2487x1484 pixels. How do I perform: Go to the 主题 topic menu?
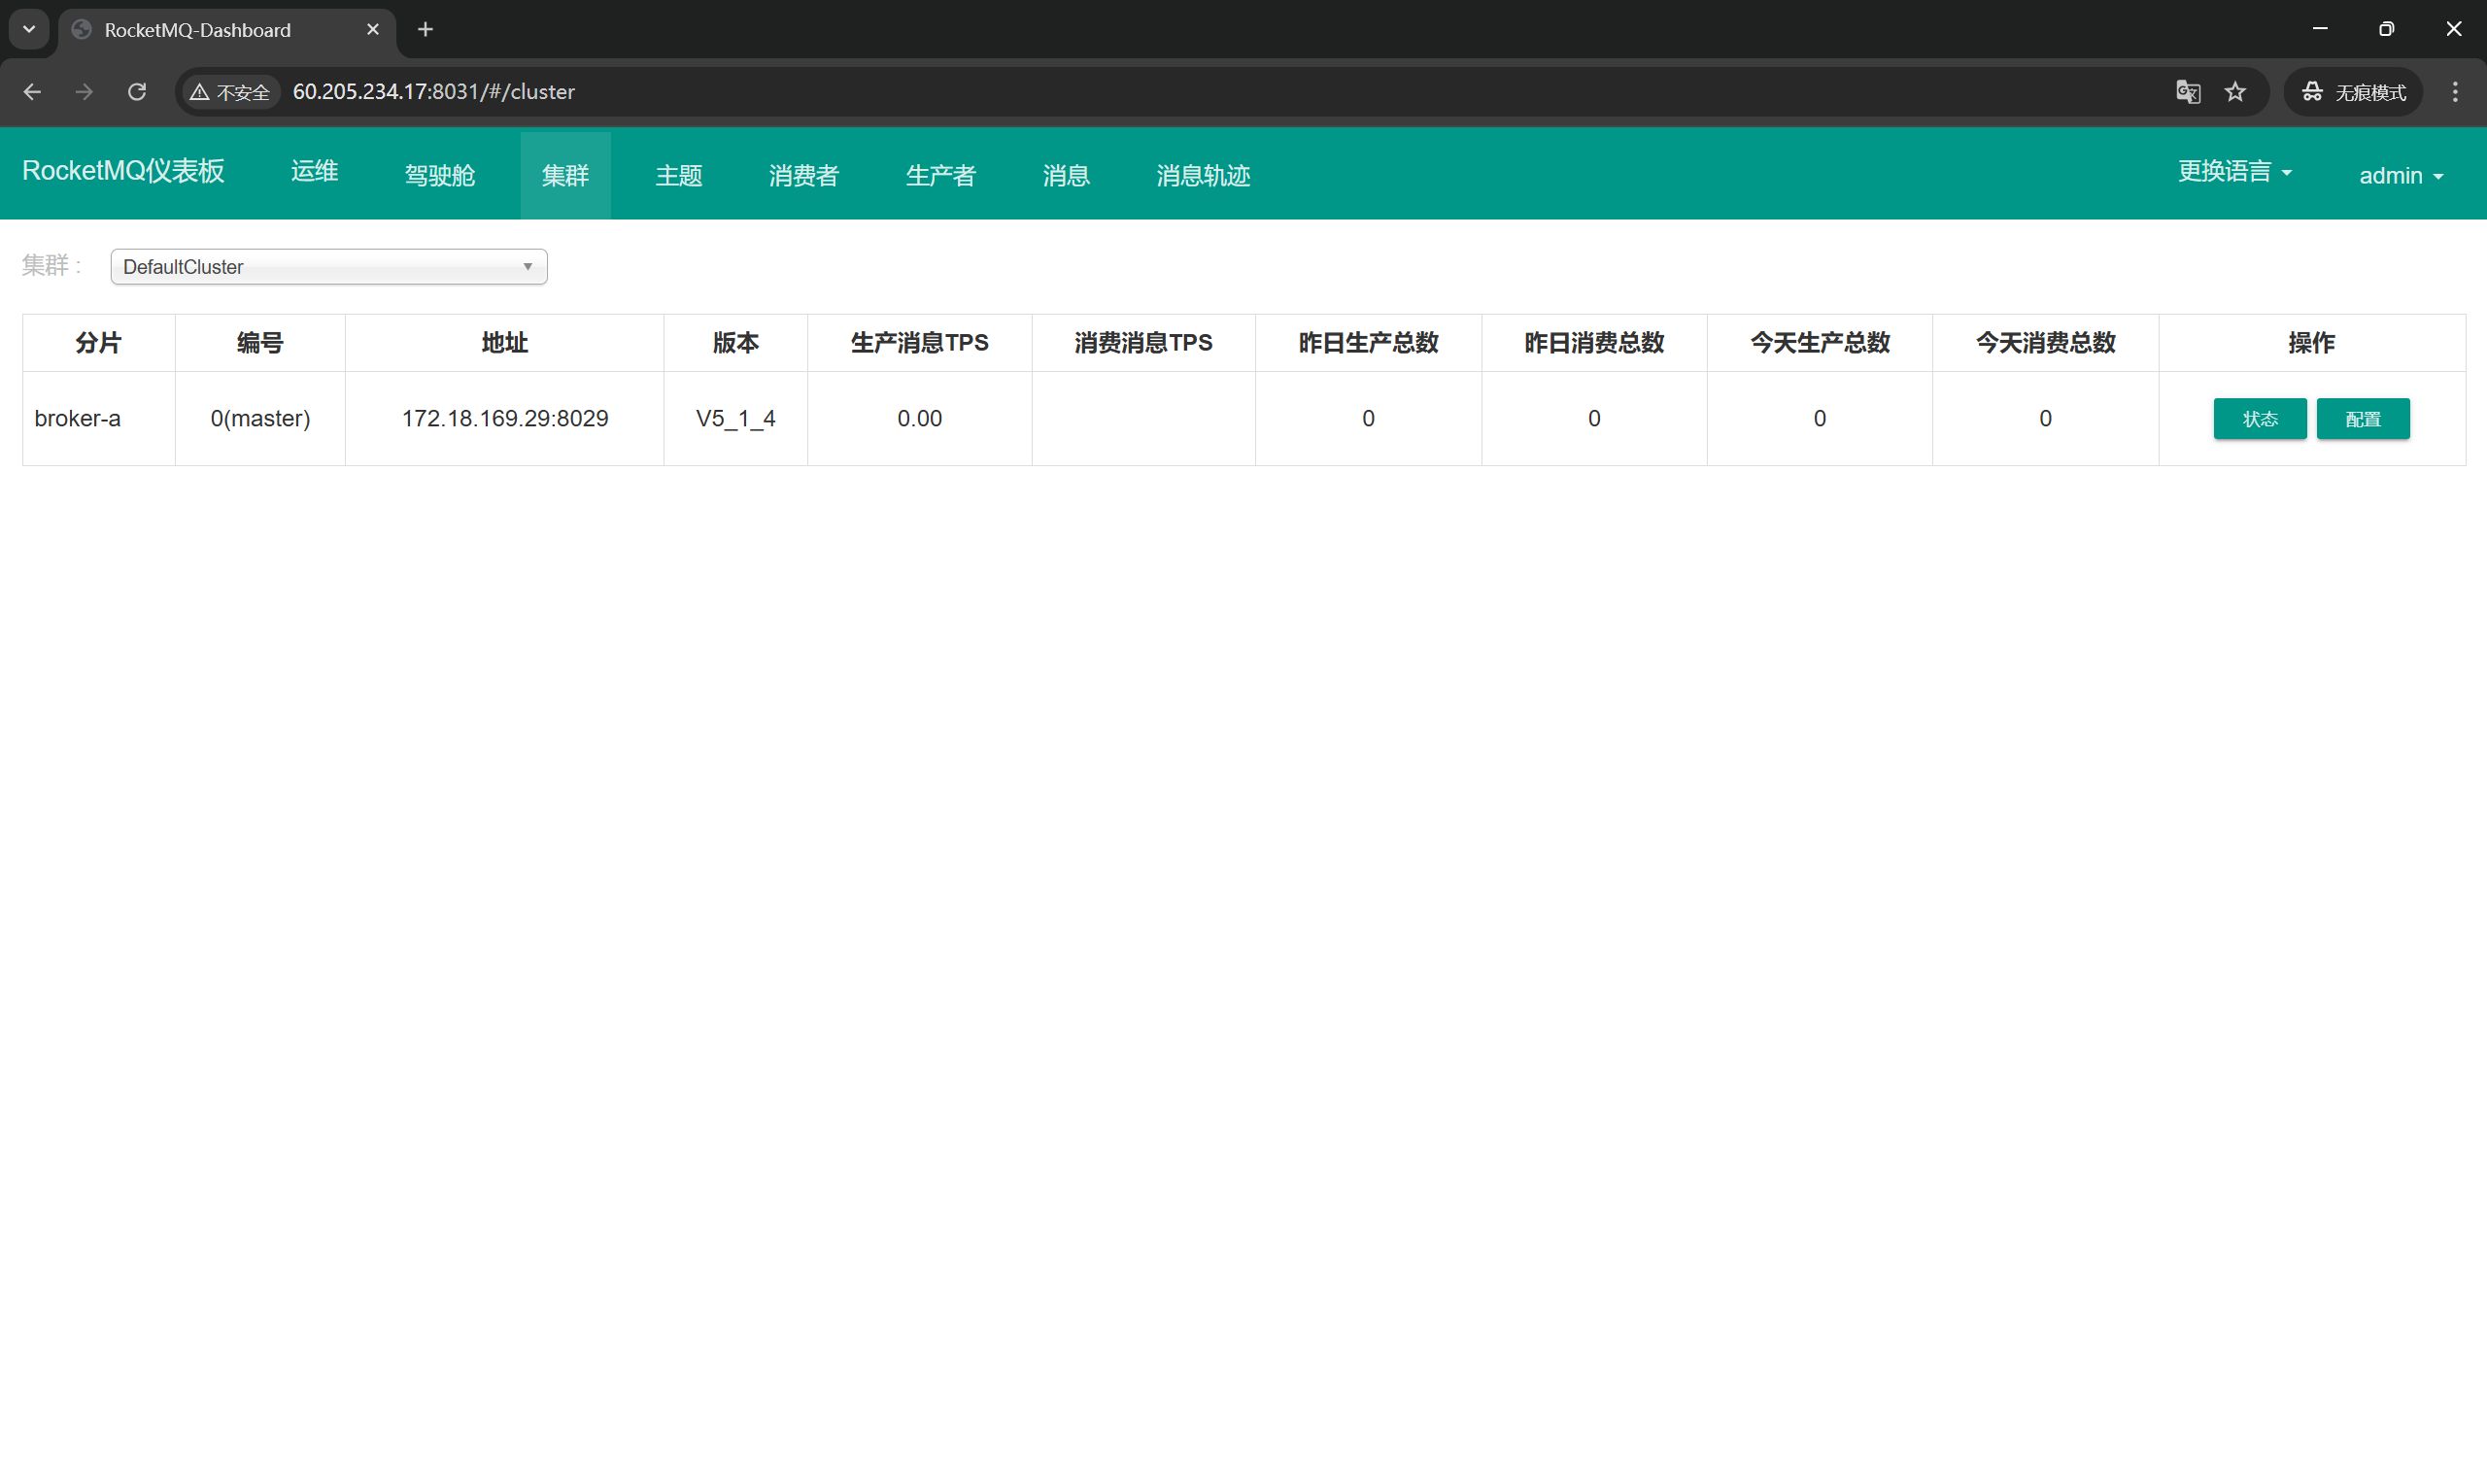click(x=678, y=176)
